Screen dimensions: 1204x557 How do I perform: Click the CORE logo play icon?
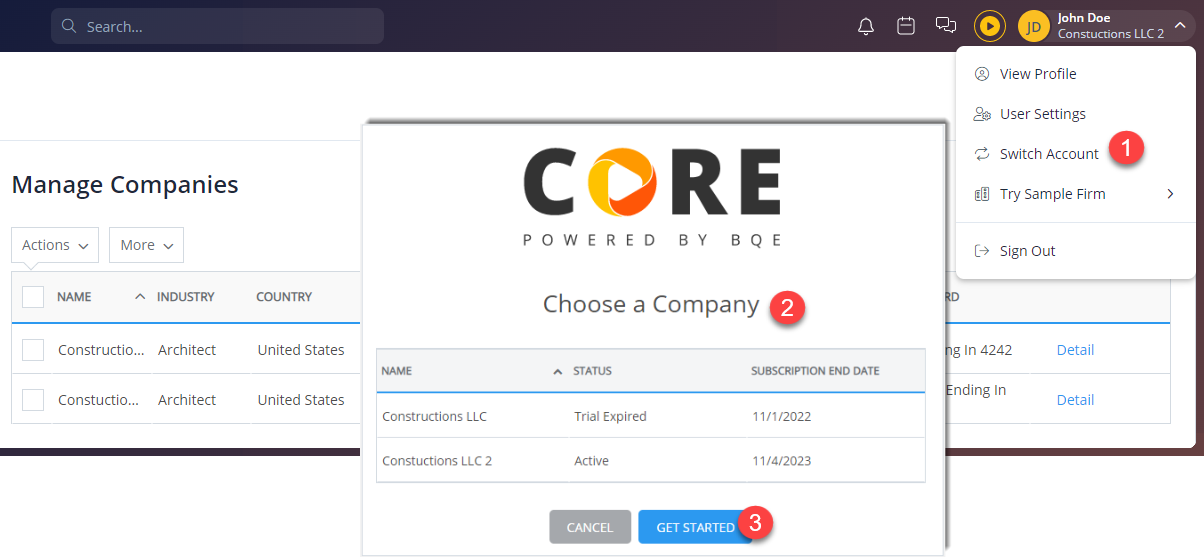point(625,182)
